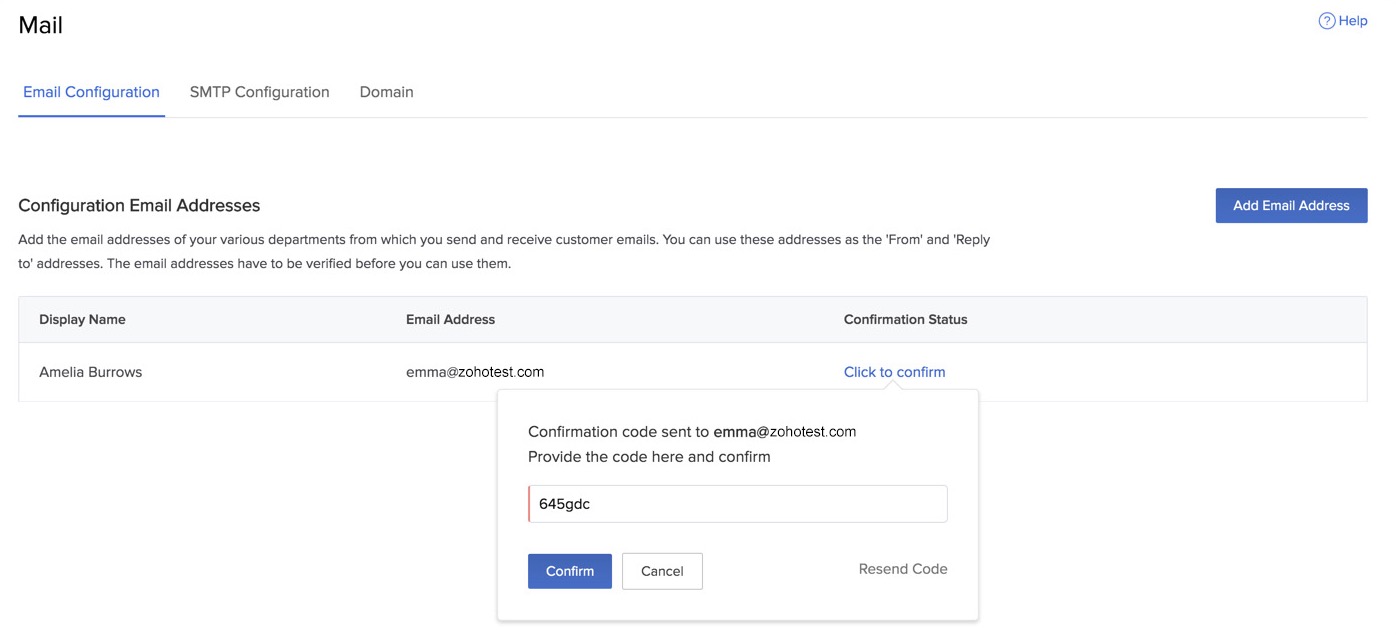Click emma@zohotest.com in the table row
1396x635 pixels.
(x=475, y=372)
